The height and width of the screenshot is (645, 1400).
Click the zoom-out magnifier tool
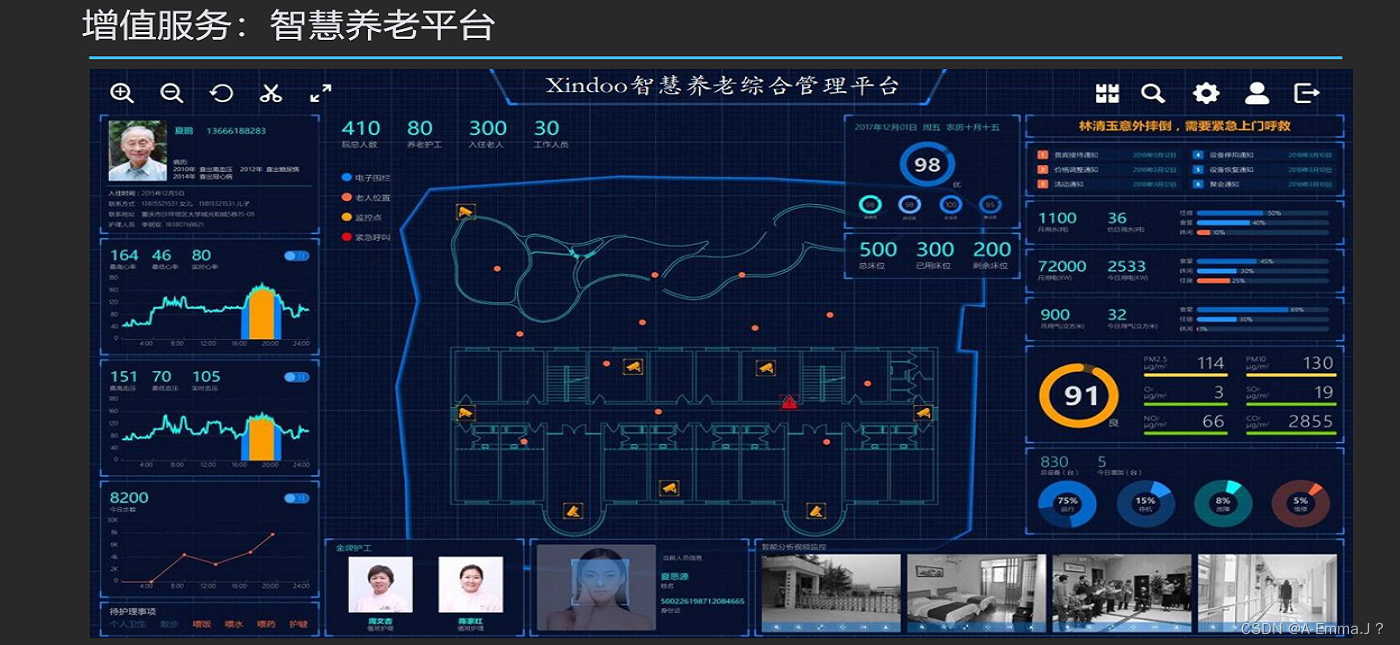tap(172, 92)
